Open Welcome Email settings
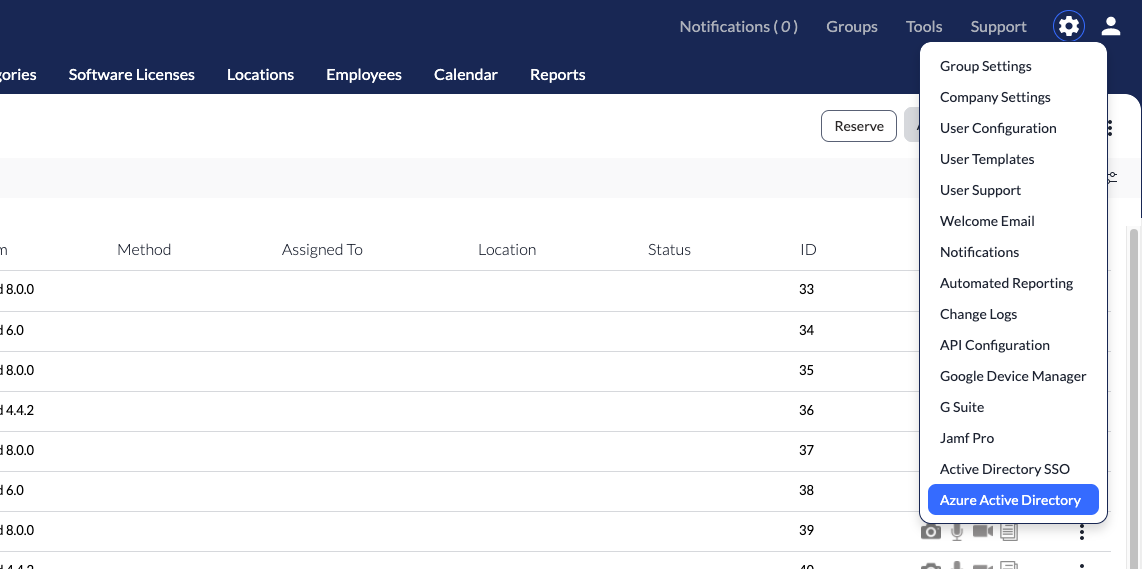 tap(987, 221)
